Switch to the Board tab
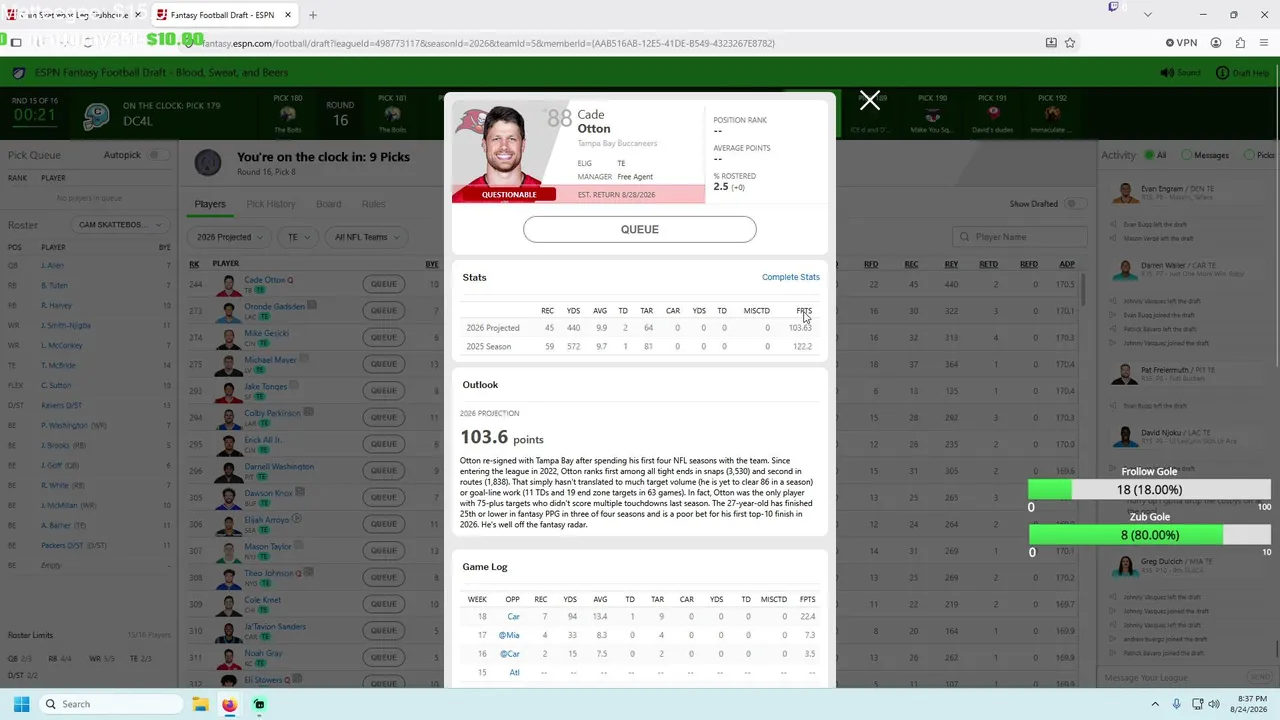Viewport: 1280px width, 720px height. tap(328, 204)
